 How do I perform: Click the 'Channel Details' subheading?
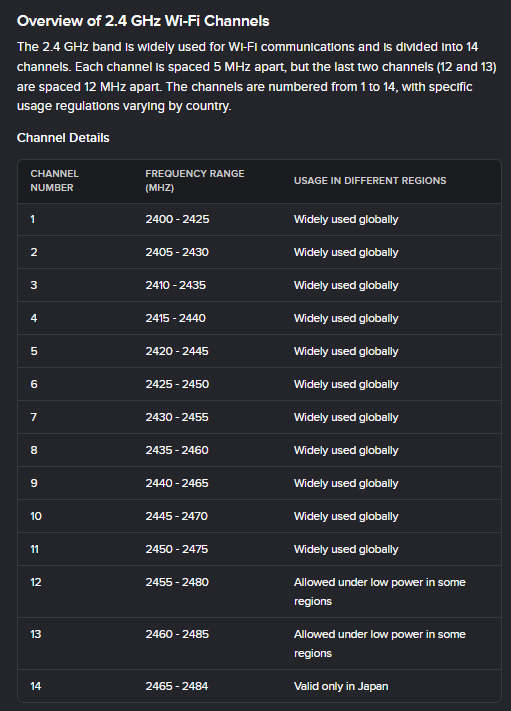tap(63, 138)
